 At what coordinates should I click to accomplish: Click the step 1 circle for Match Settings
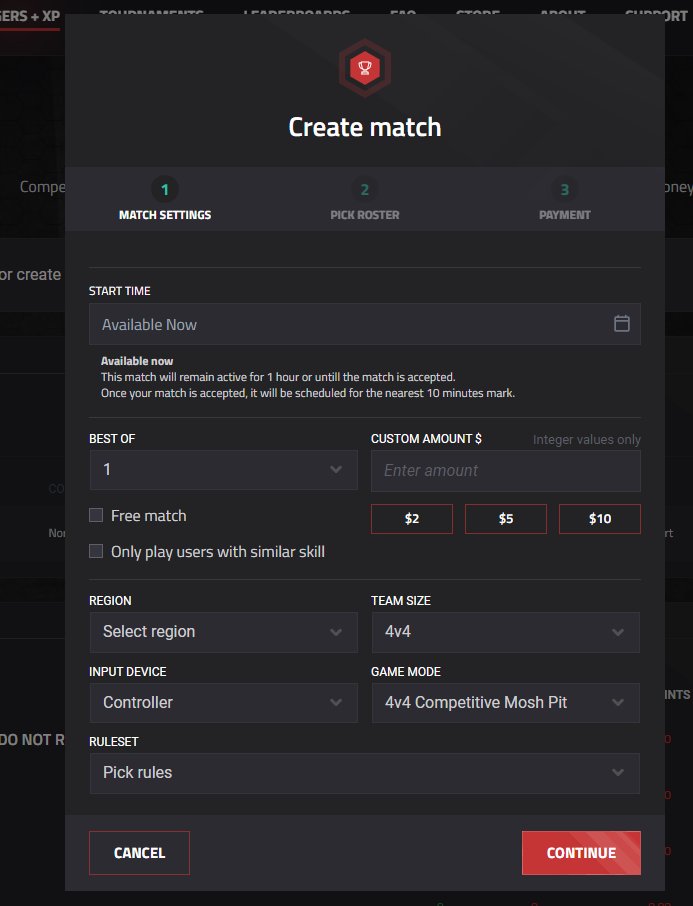point(165,189)
